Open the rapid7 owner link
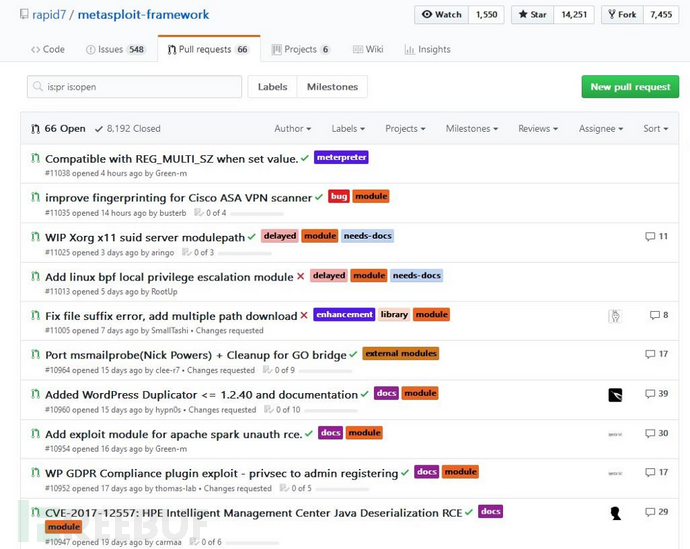The width and height of the screenshot is (690, 549). (49, 15)
